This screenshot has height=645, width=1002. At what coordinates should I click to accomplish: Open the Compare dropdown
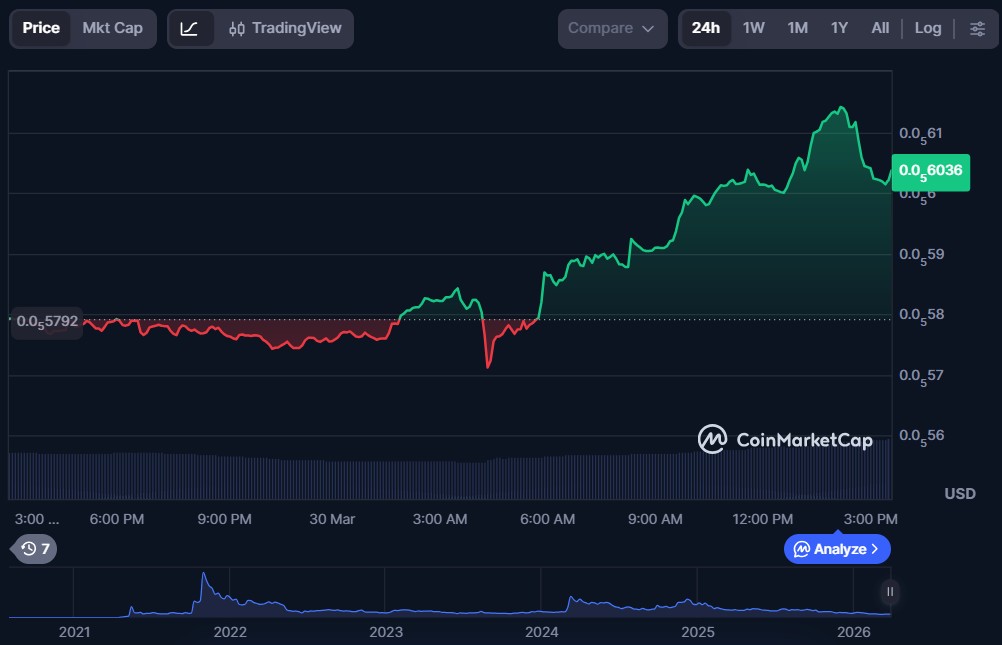tap(611, 28)
